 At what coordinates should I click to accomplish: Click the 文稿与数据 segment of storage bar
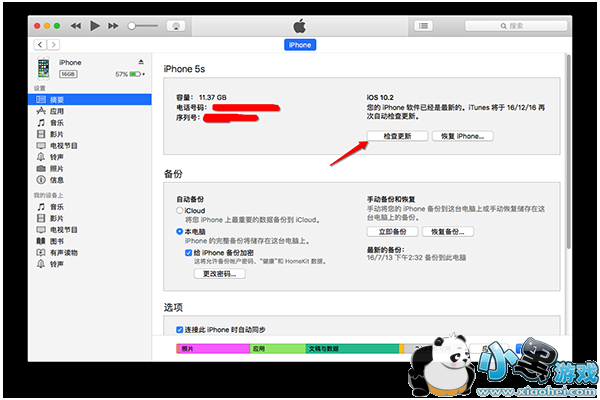pyautogui.click(x=352, y=349)
